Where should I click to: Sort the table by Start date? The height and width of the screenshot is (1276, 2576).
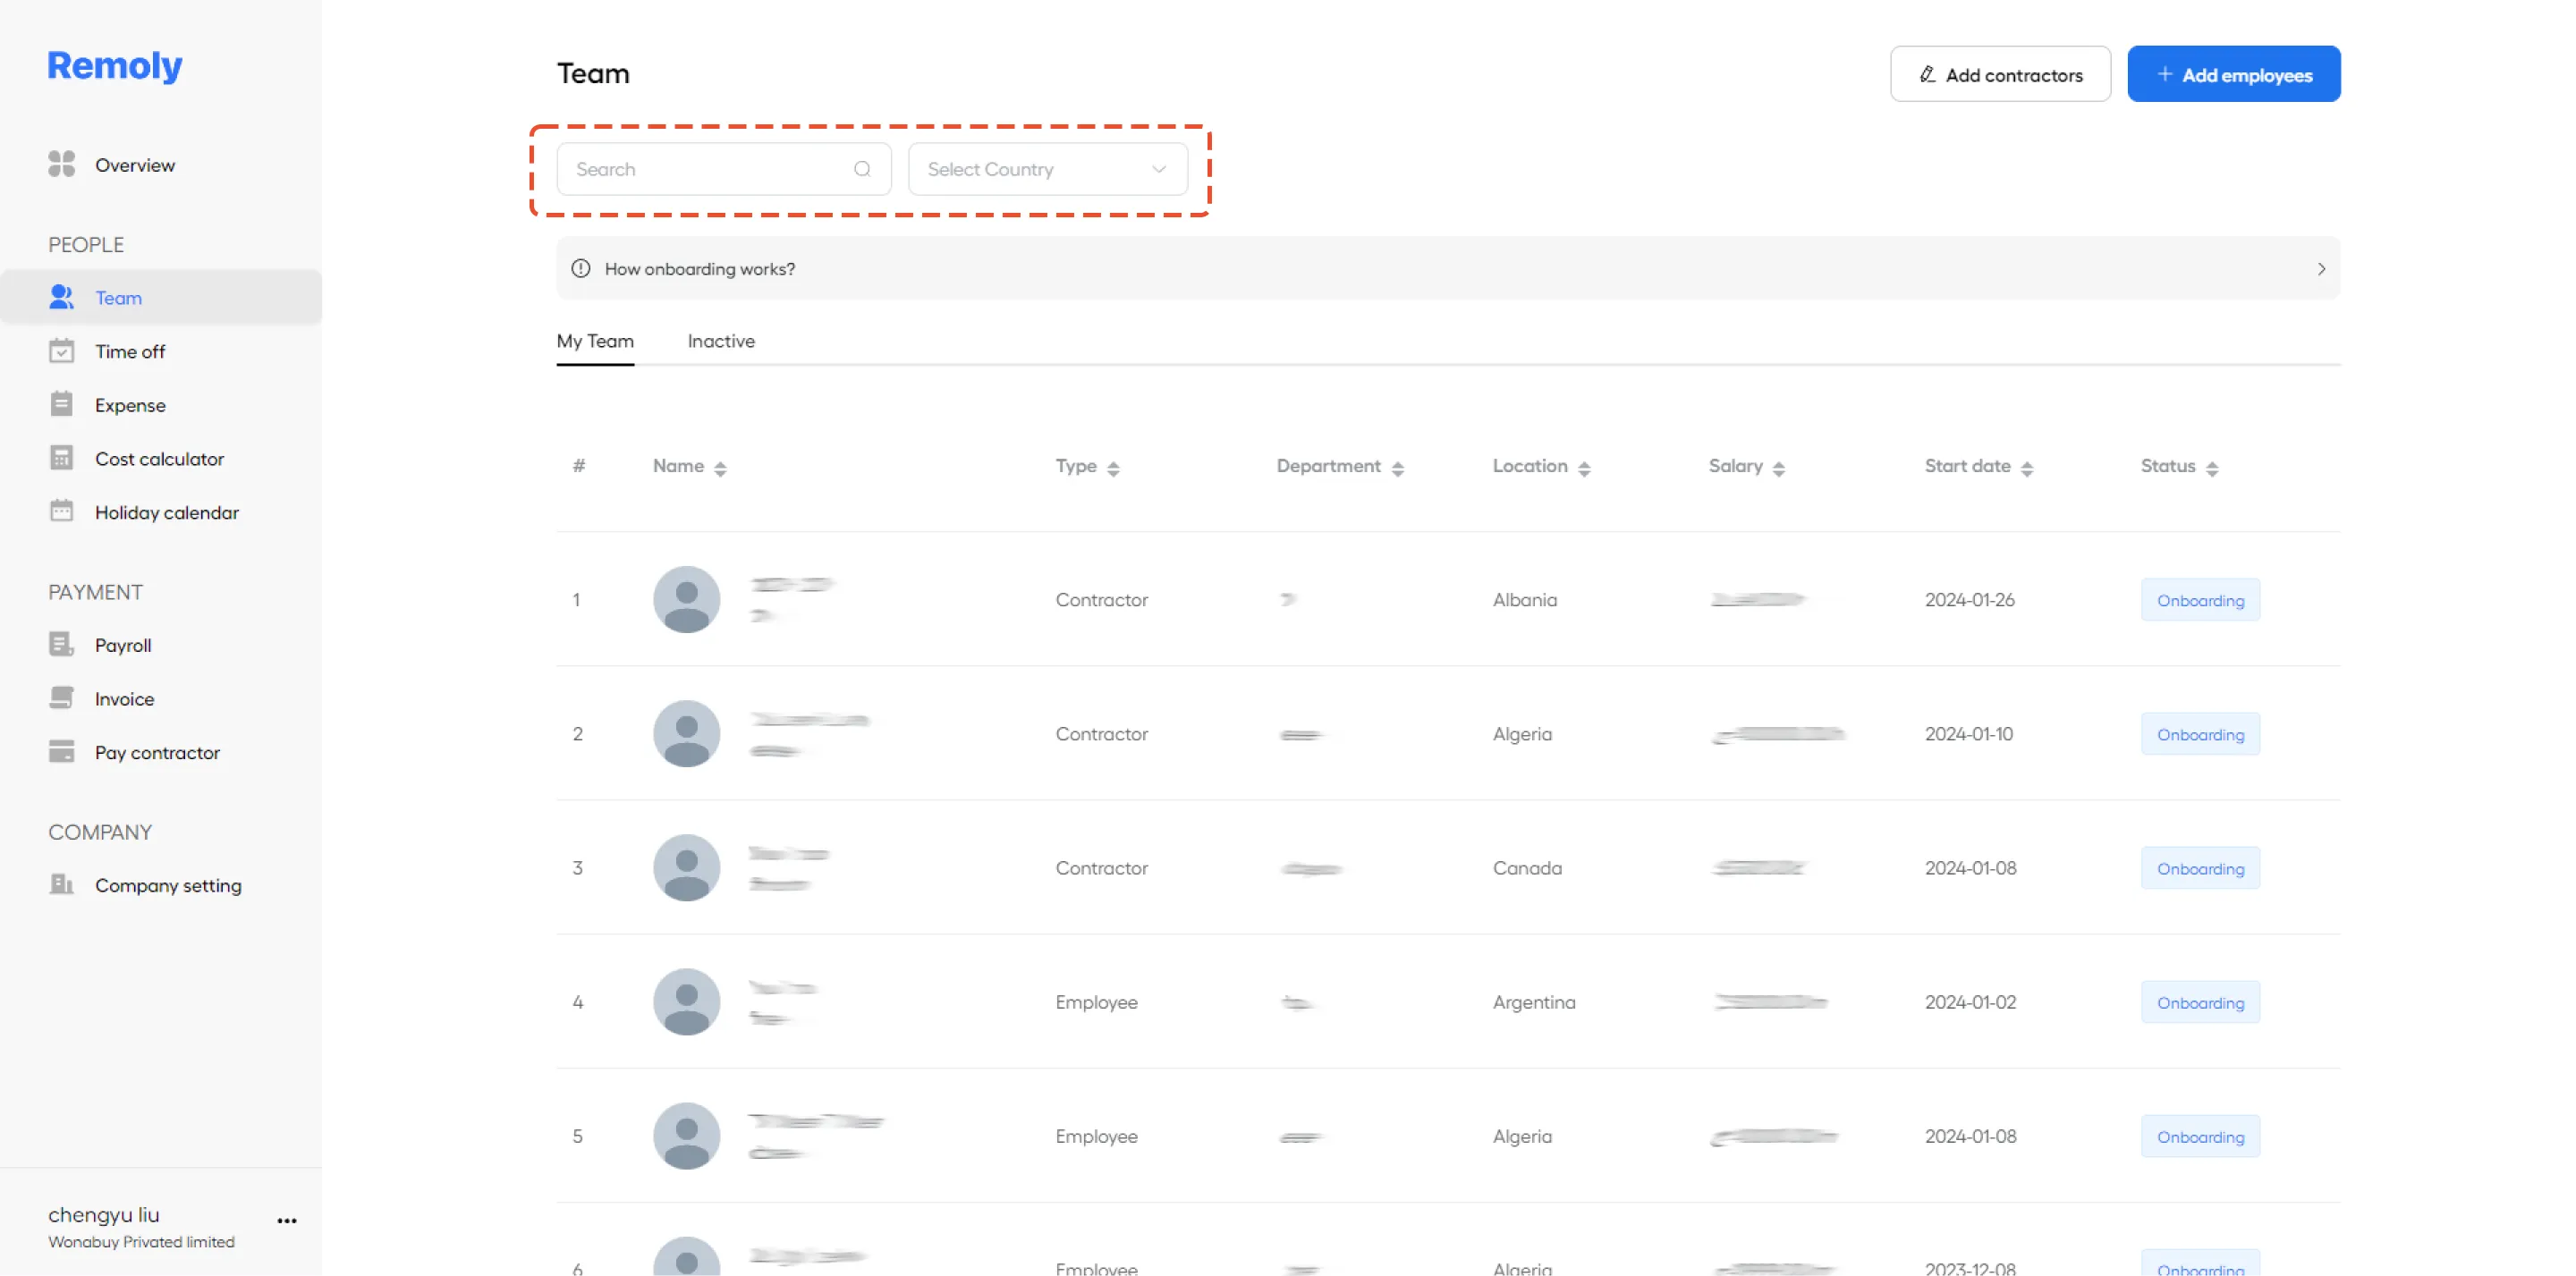coord(2027,468)
